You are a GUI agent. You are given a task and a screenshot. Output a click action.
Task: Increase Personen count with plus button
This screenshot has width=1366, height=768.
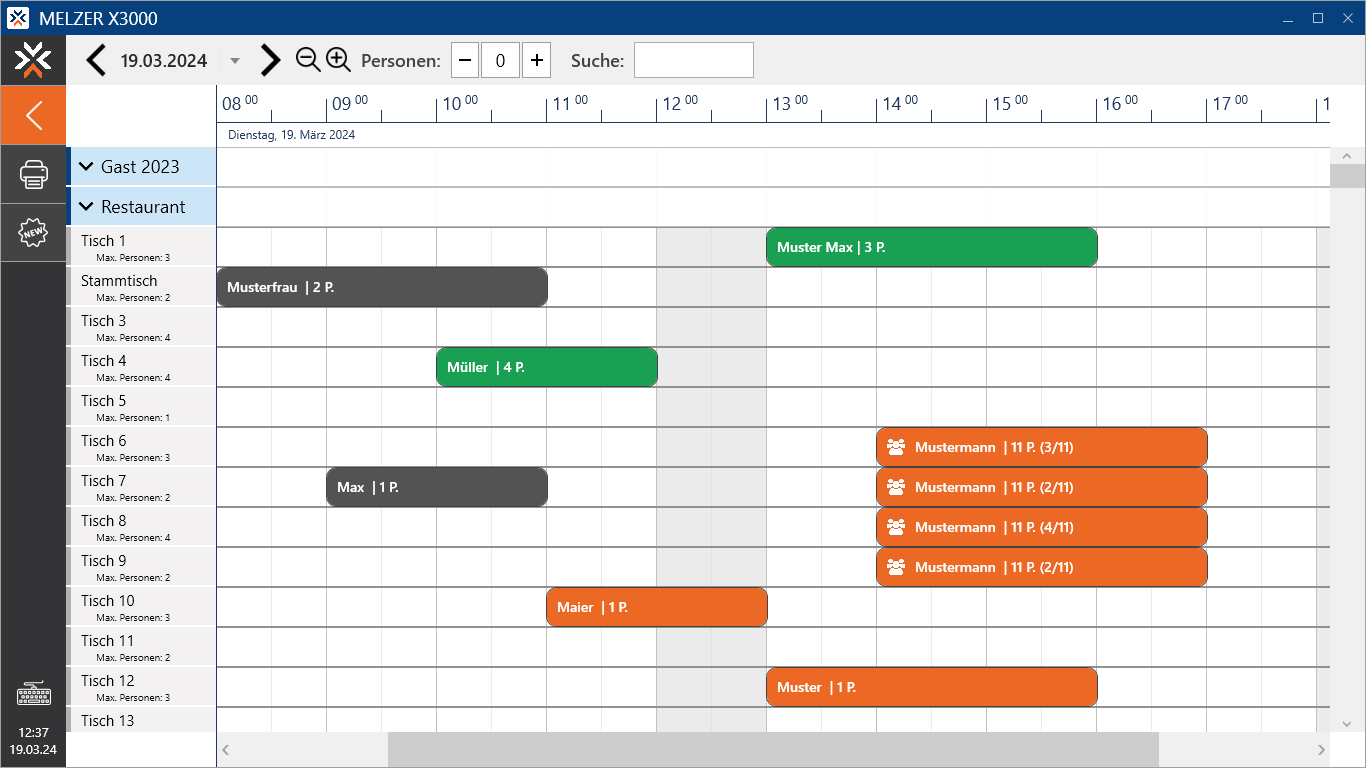coord(537,61)
